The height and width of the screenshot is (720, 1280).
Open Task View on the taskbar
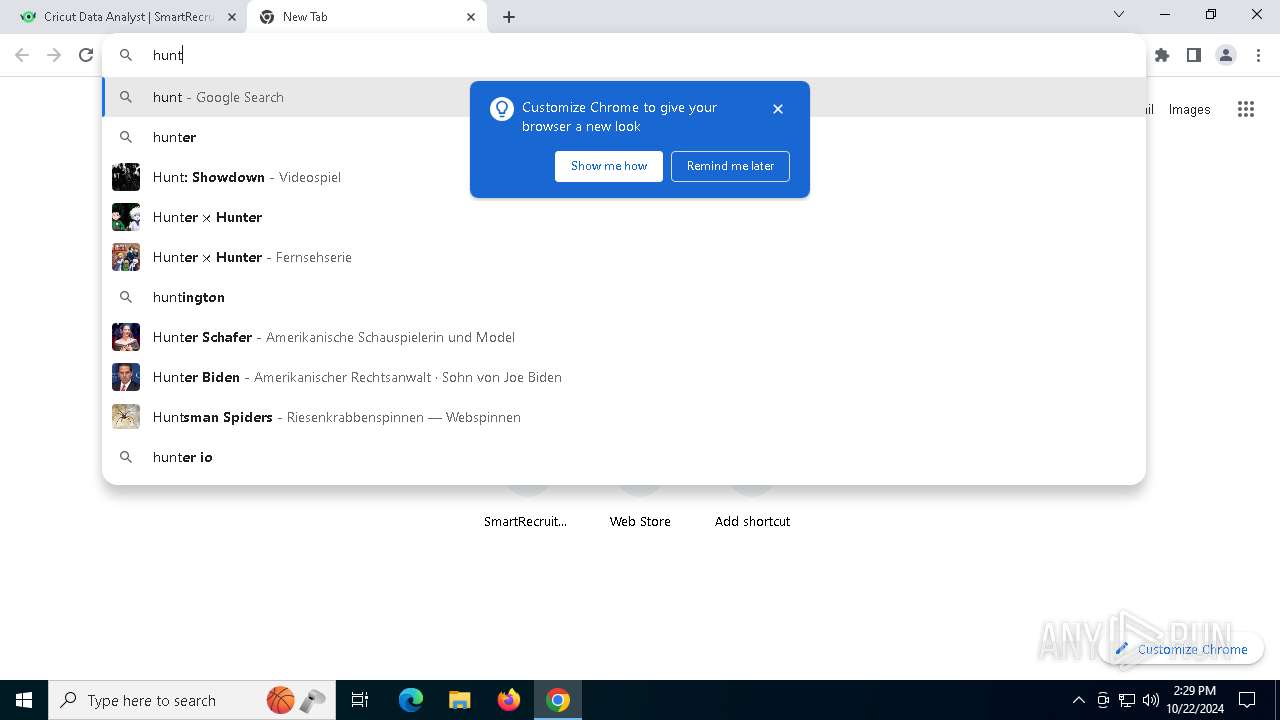point(360,700)
